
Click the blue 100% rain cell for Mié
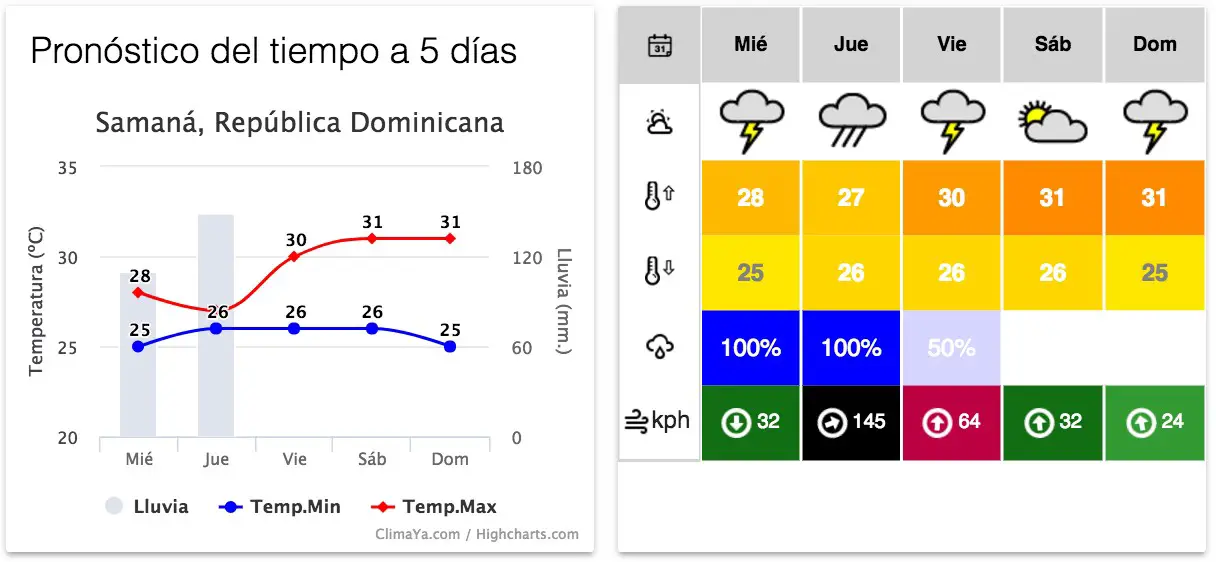751,348
